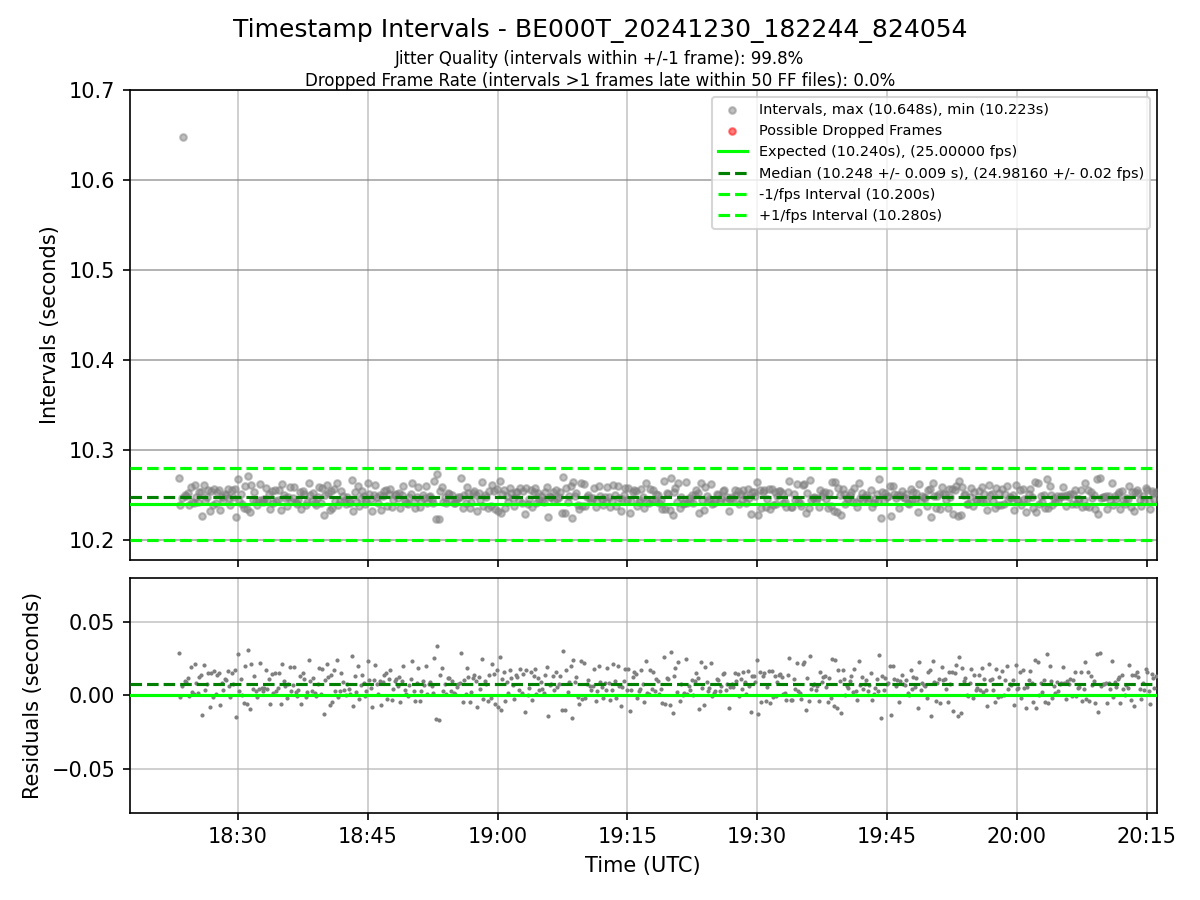1200x900 pixels.
Task: Click the x-axis tick label 20:00
Action: 1018,836
